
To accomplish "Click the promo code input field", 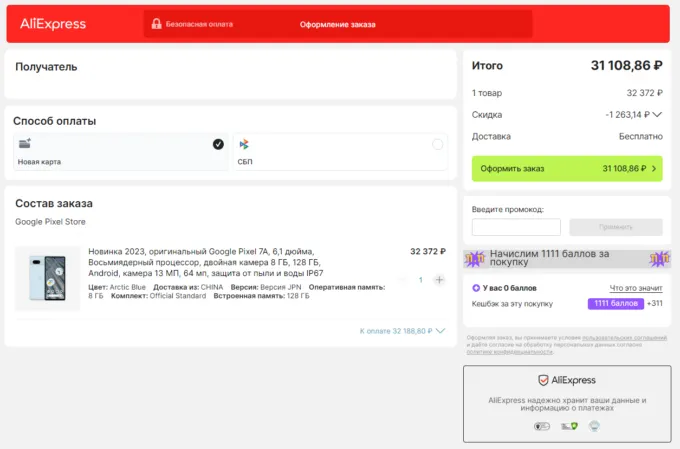I will coord(516,227).
